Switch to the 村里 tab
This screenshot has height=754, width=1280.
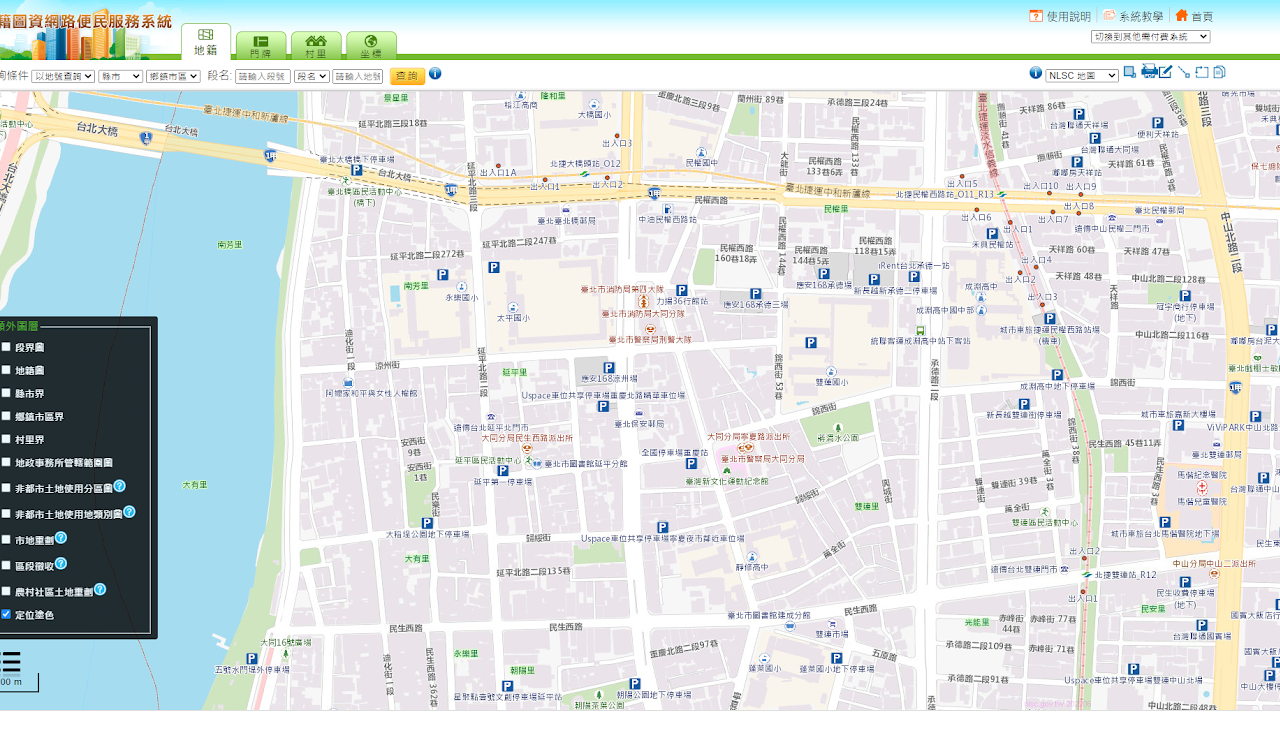316,46
